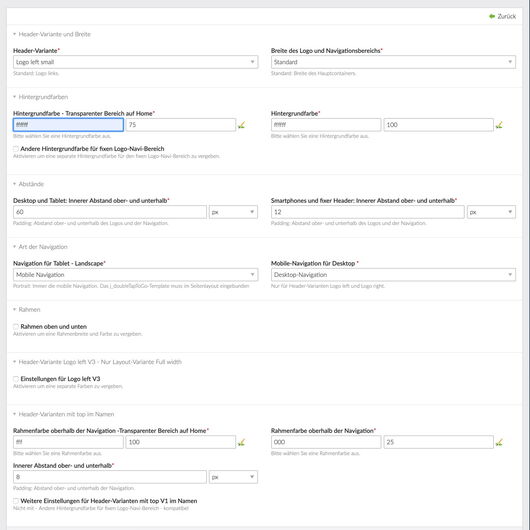Open color picker for Rahmenfarbe oberhalb der Navigation

click(x=499, y=442)
